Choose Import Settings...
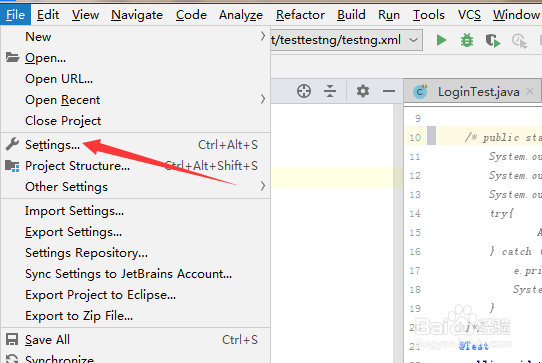The width and height of the screenshot is (542, 363). click(x=136, y=211)
